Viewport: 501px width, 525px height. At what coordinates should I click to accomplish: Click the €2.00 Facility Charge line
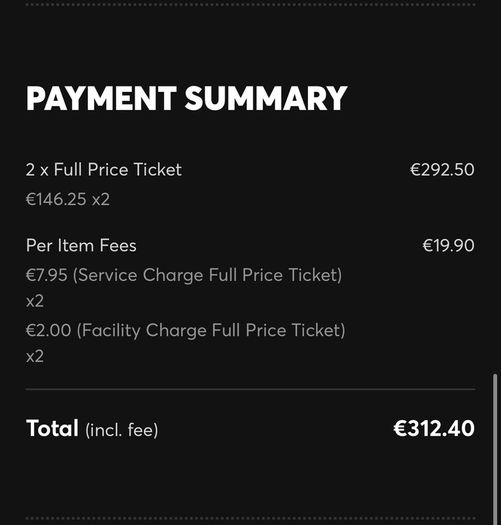[x=186, y=330]
